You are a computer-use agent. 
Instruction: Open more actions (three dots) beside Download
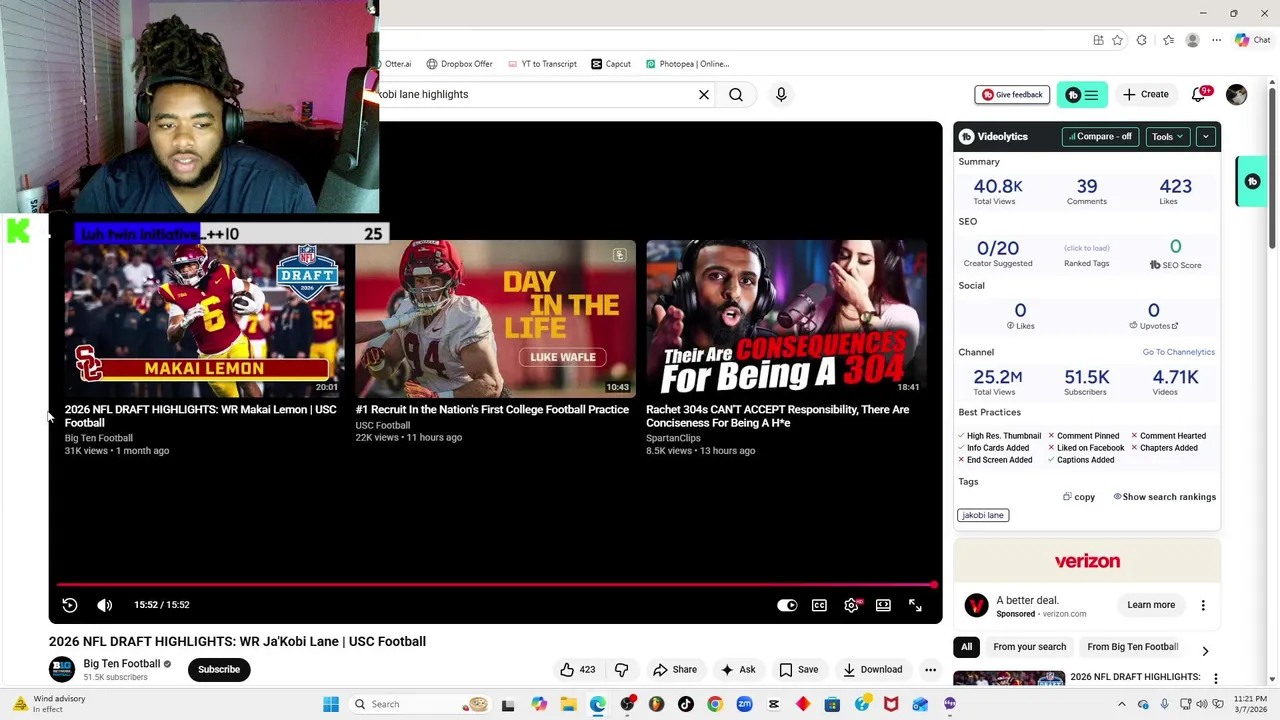(x=930, y=670)
